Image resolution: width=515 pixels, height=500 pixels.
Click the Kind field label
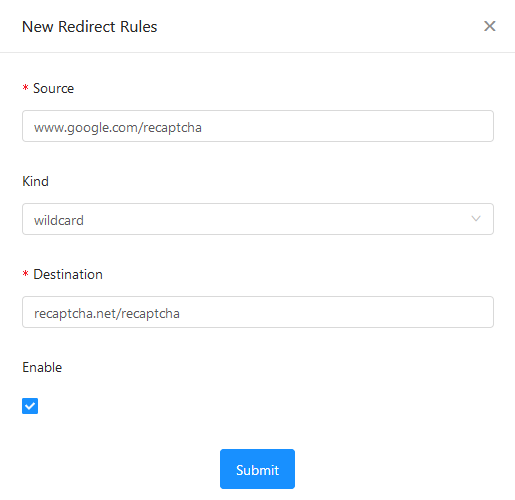click(35, 181)
